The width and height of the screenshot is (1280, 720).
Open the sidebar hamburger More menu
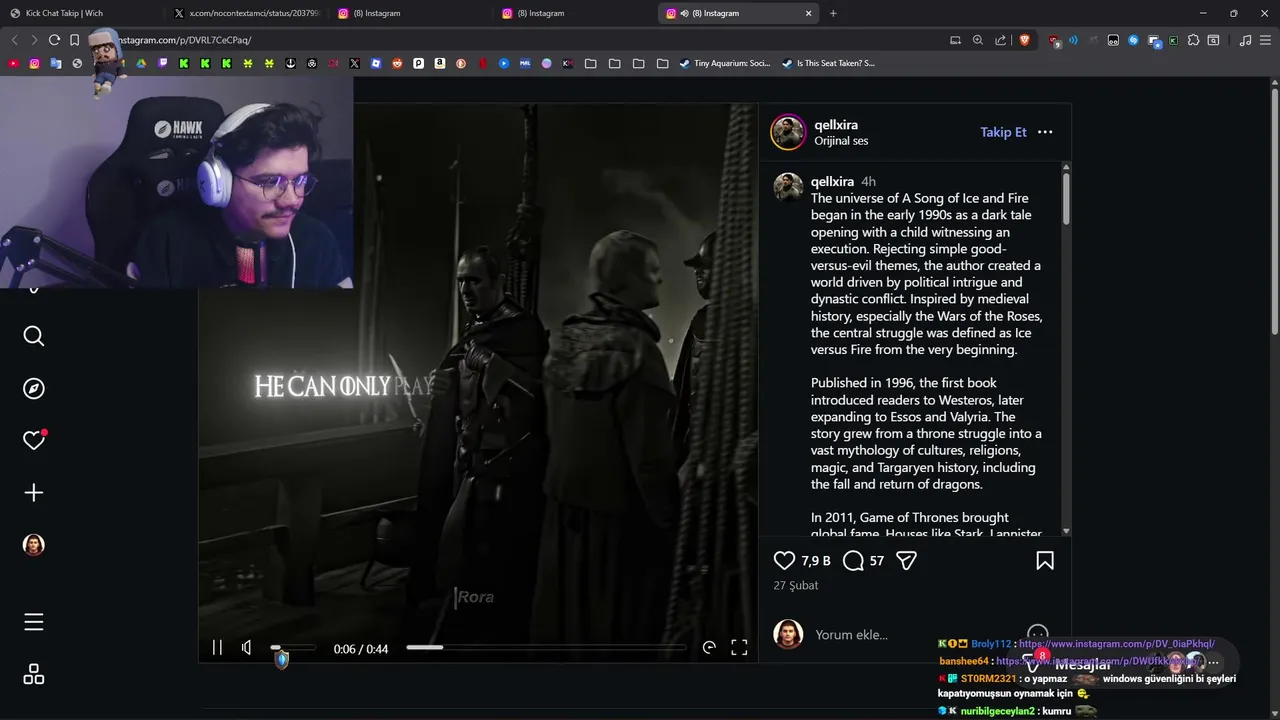(x=34, y=622)
